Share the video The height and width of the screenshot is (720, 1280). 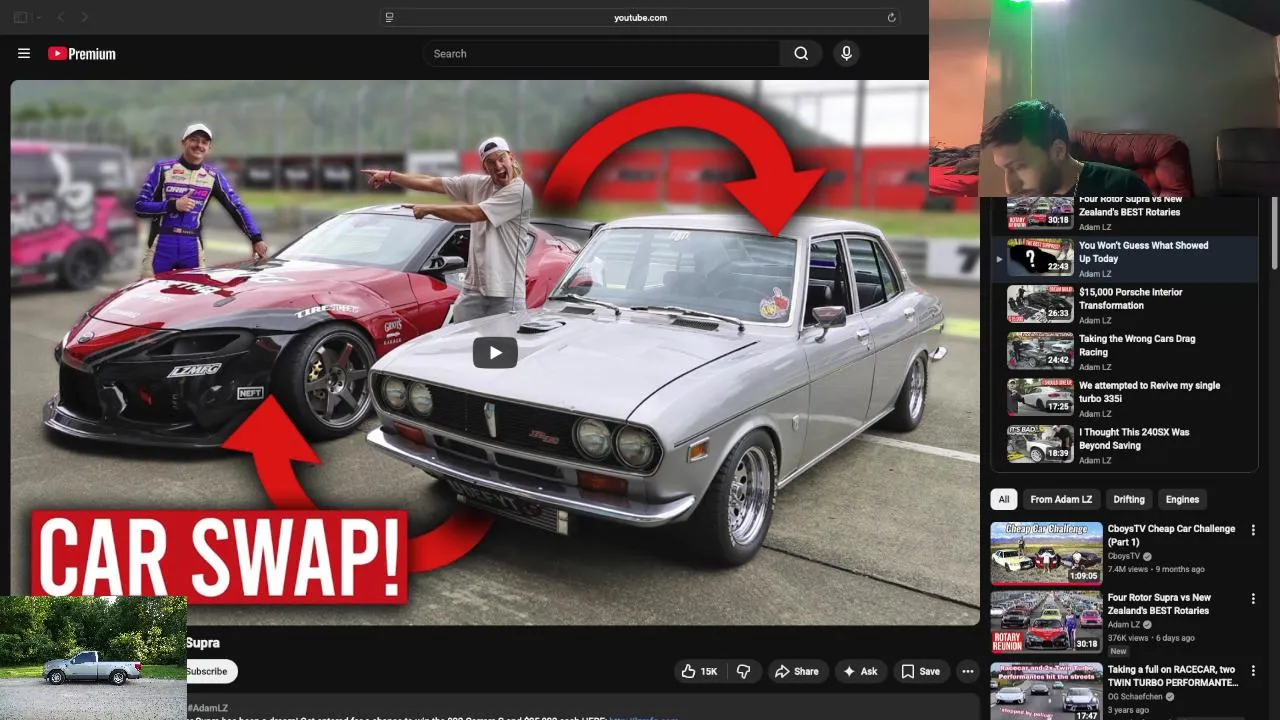796,672
